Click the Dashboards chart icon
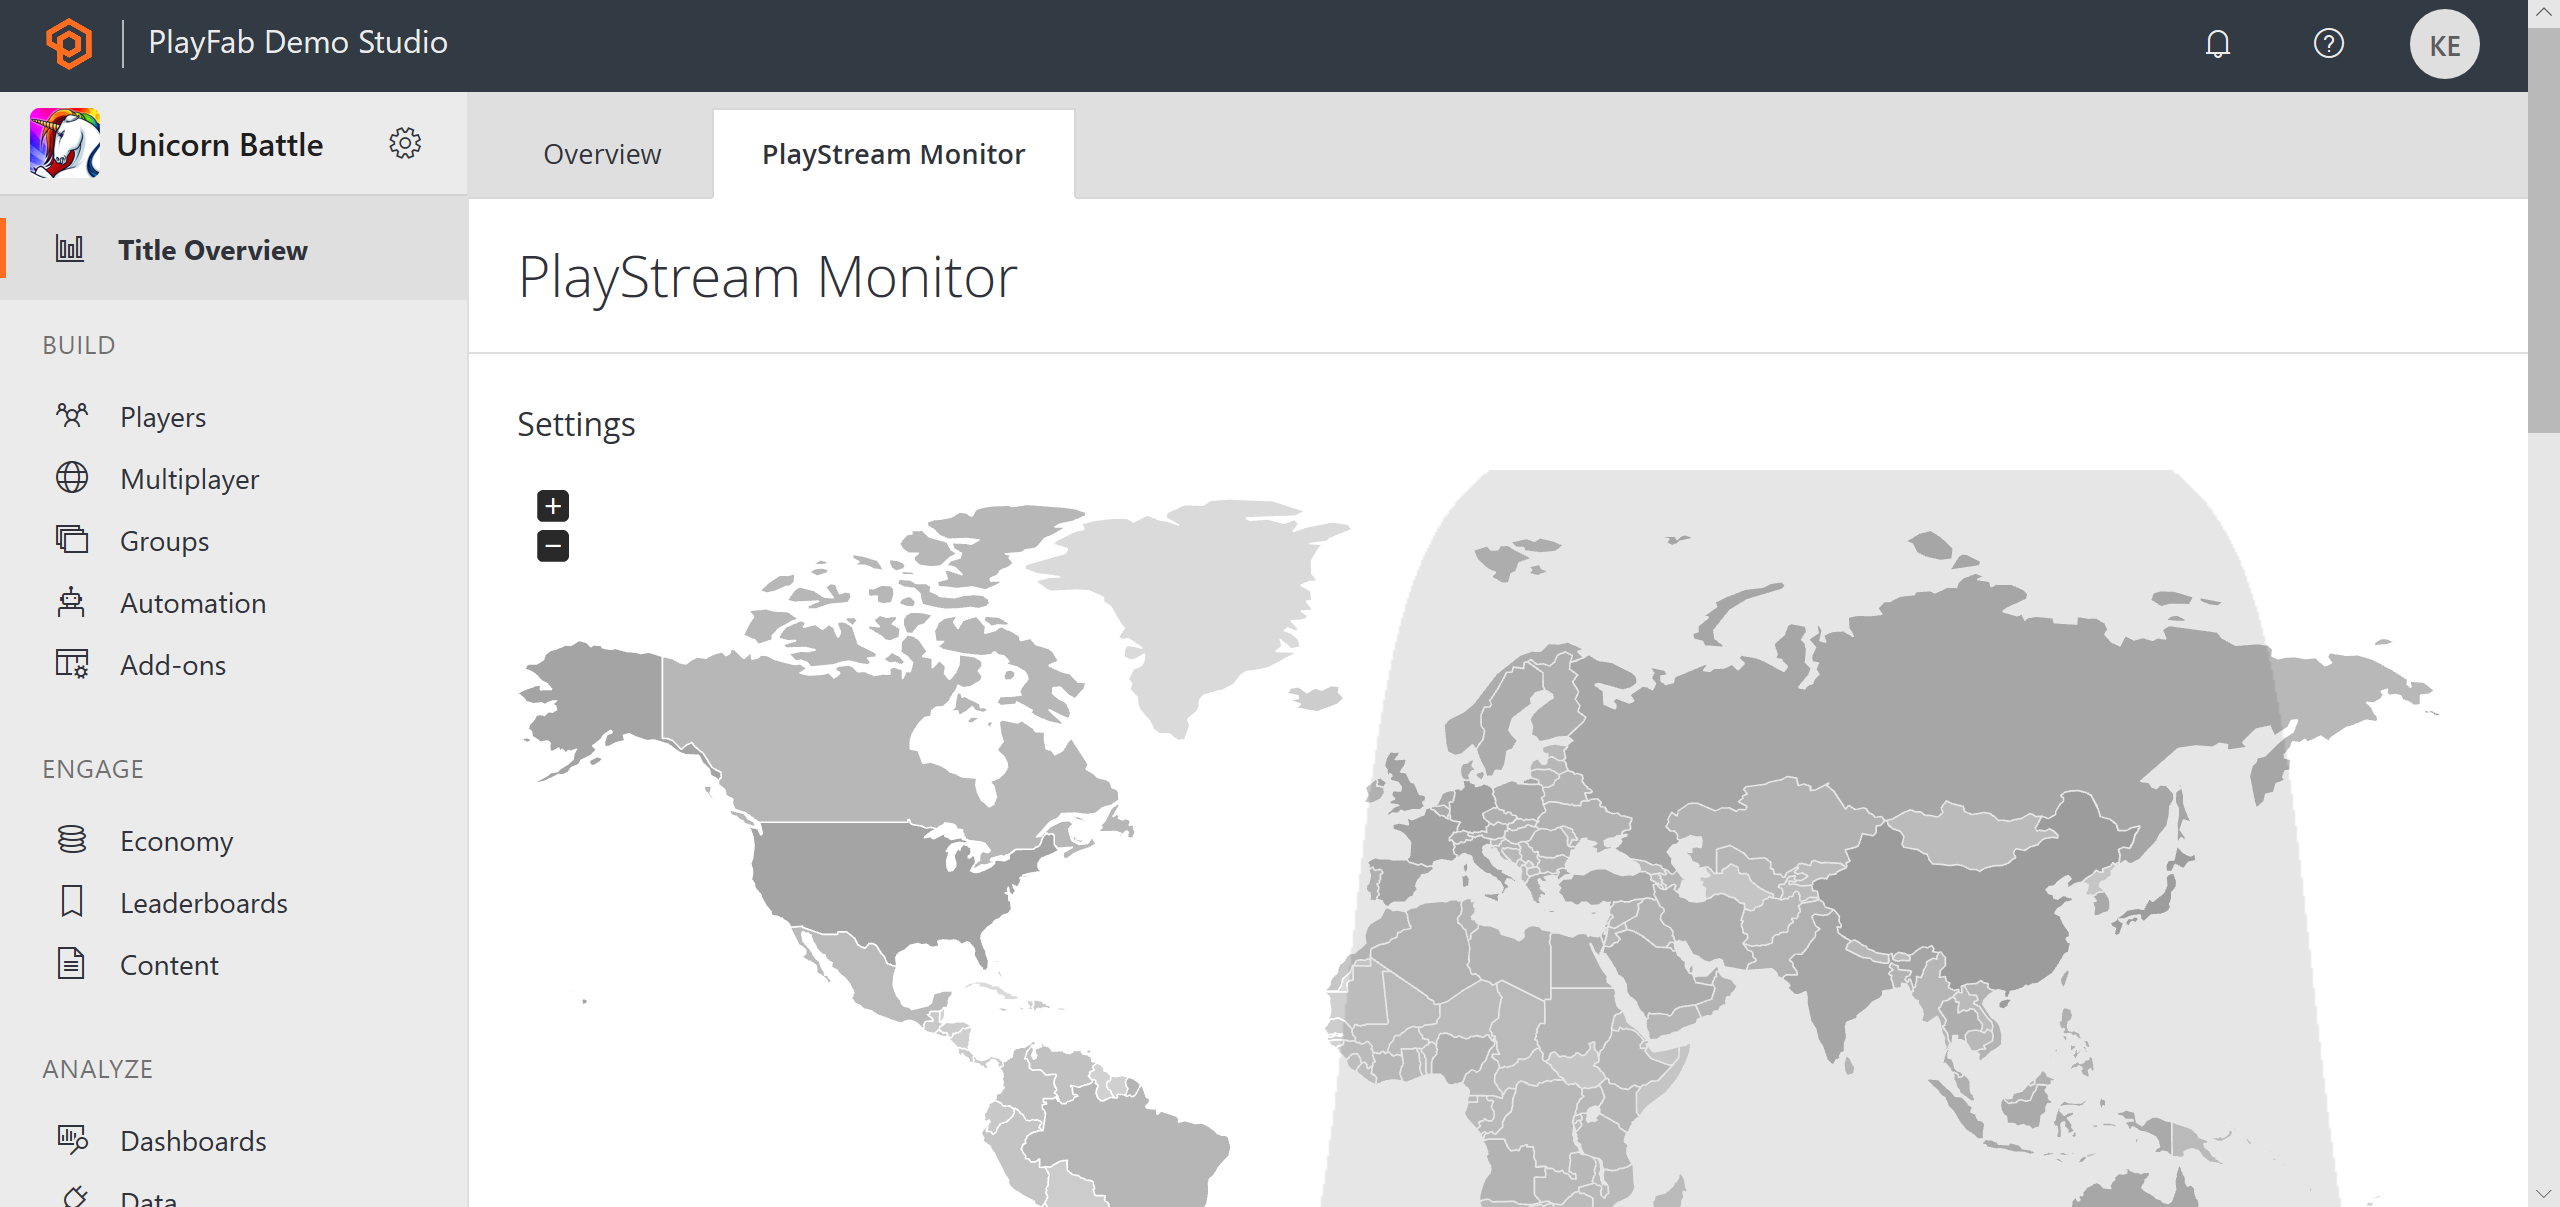Screen dimensions: 2560x1207 click(x=70, y=1138)
